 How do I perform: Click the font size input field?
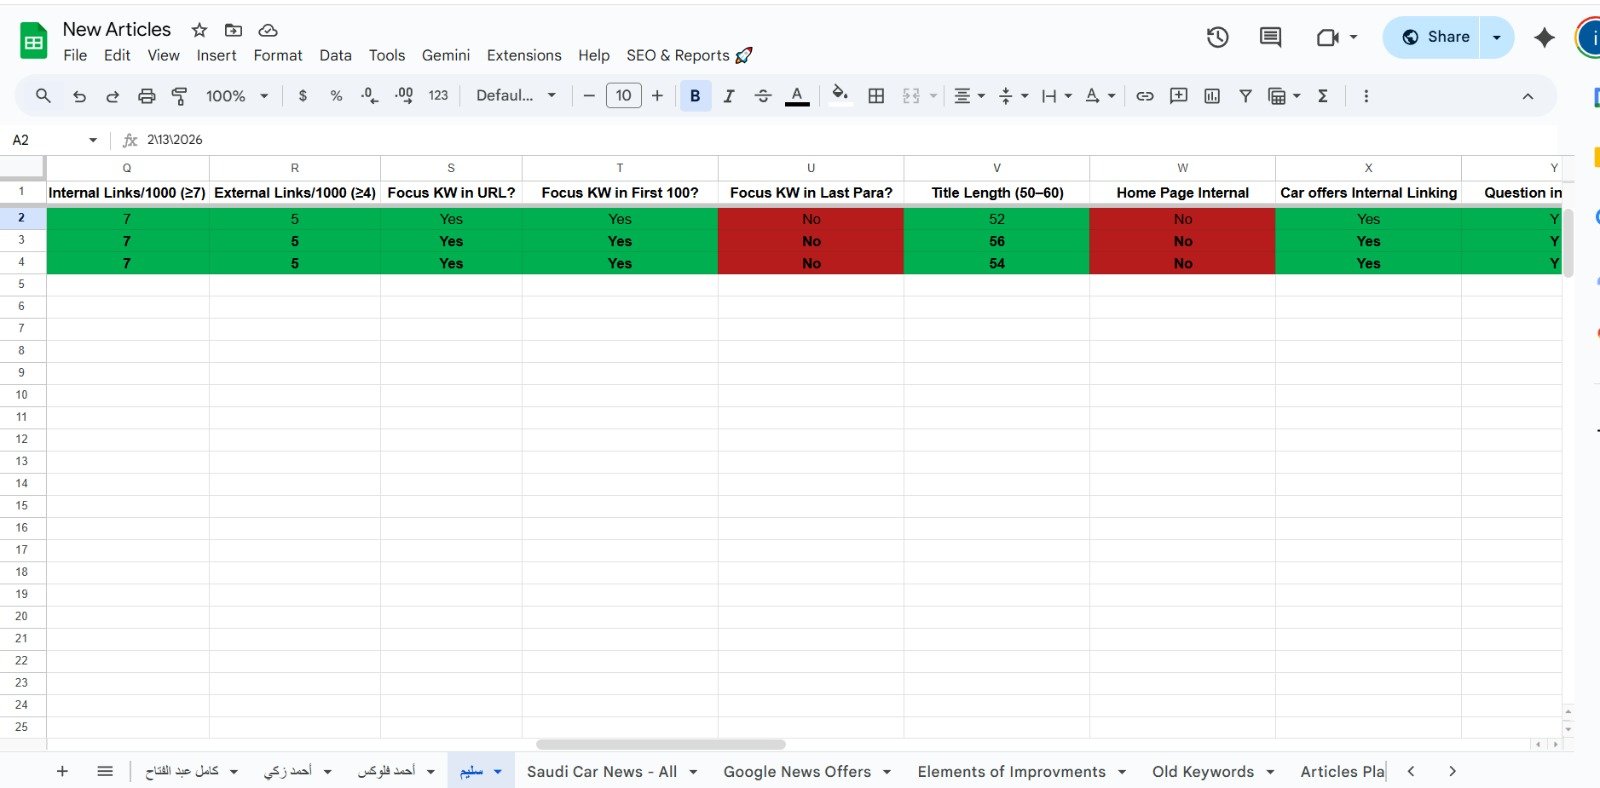click(623, 96)
